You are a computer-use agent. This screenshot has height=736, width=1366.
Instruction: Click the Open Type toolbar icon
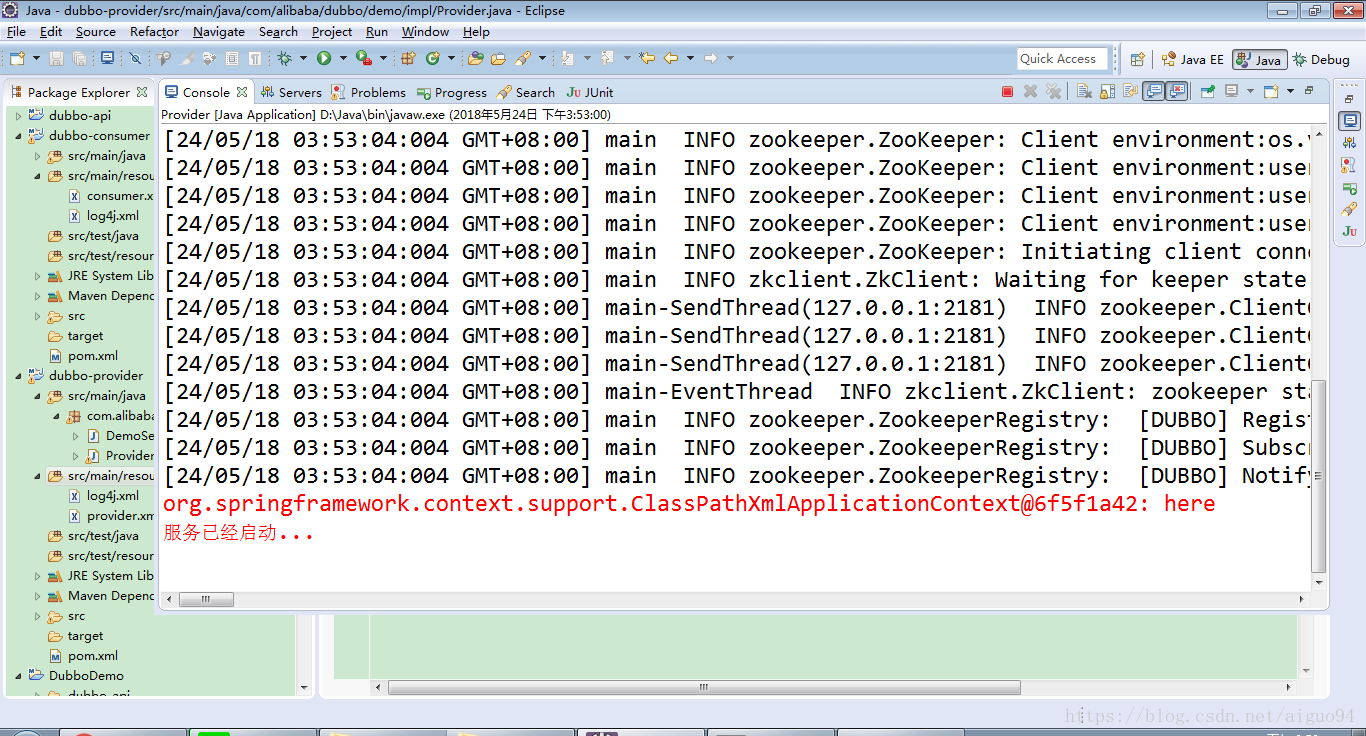(475, 59)
